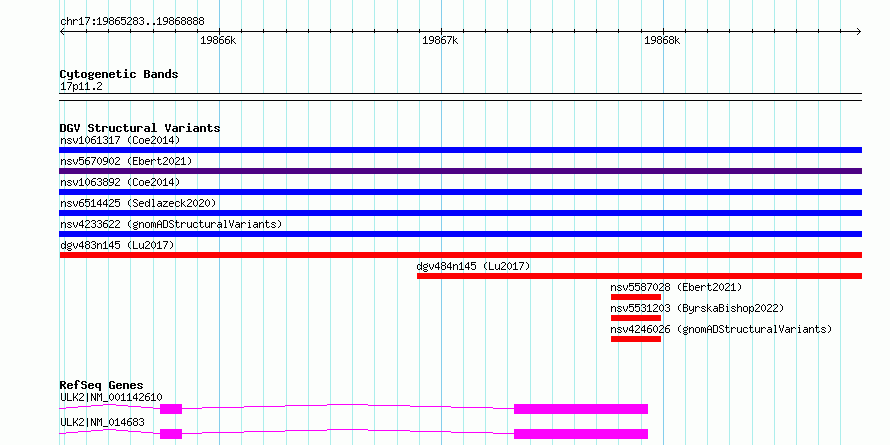Click the nsv5587028 (Ebert2021) label
Screen dimensions: 890x445
676,287
